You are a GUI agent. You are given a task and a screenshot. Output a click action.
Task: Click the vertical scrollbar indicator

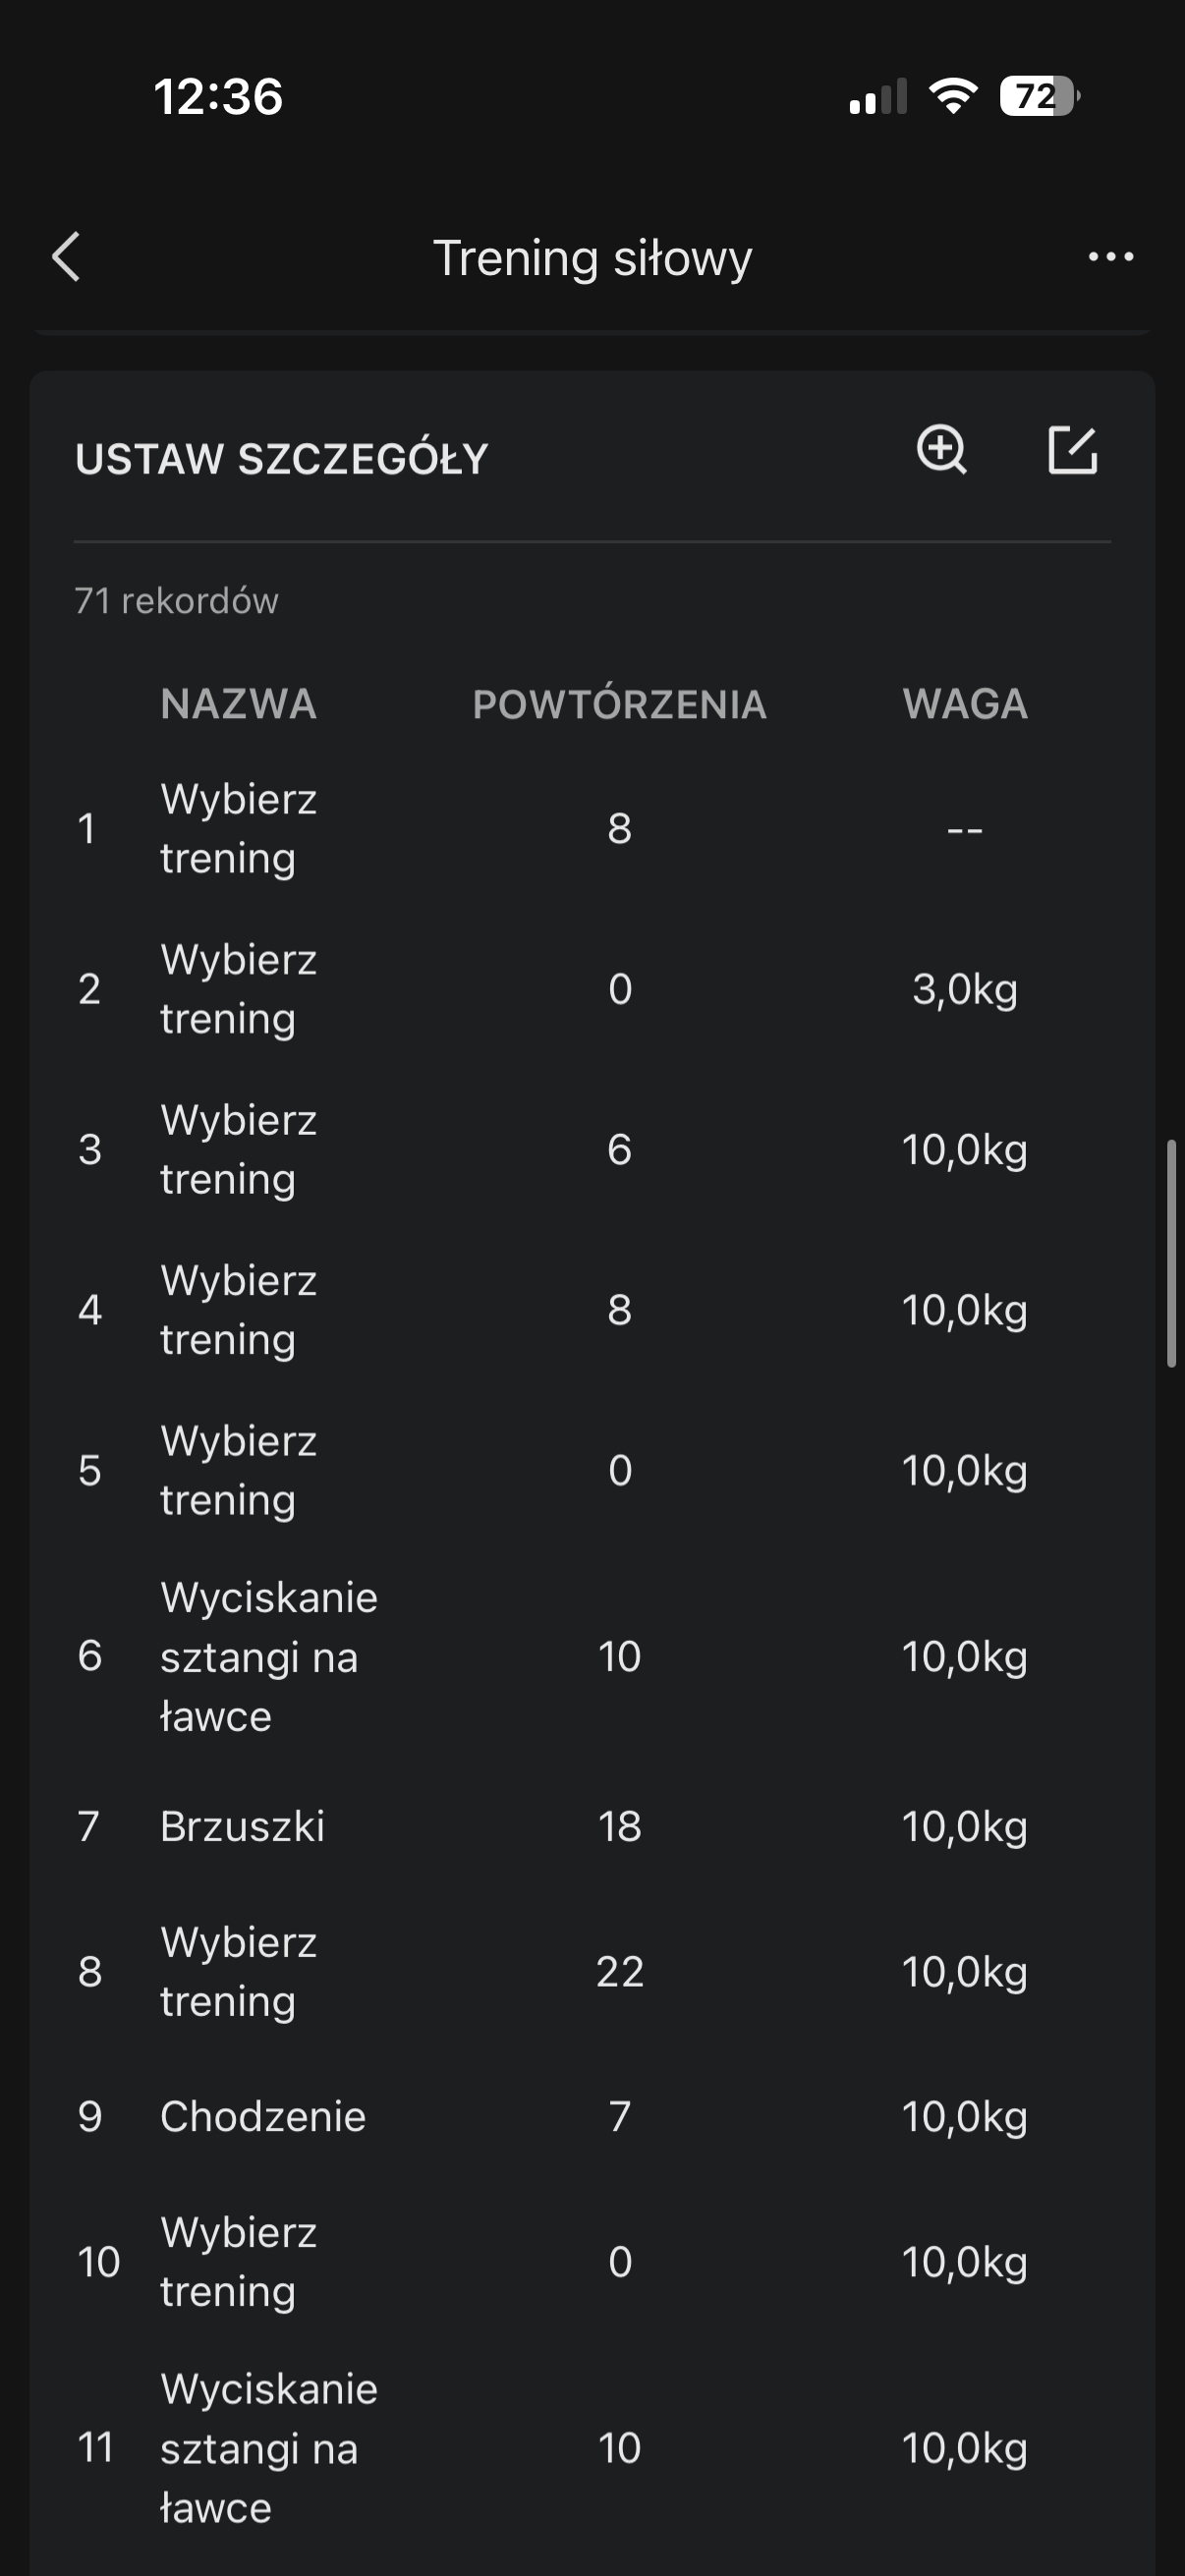[1171, 1252]
